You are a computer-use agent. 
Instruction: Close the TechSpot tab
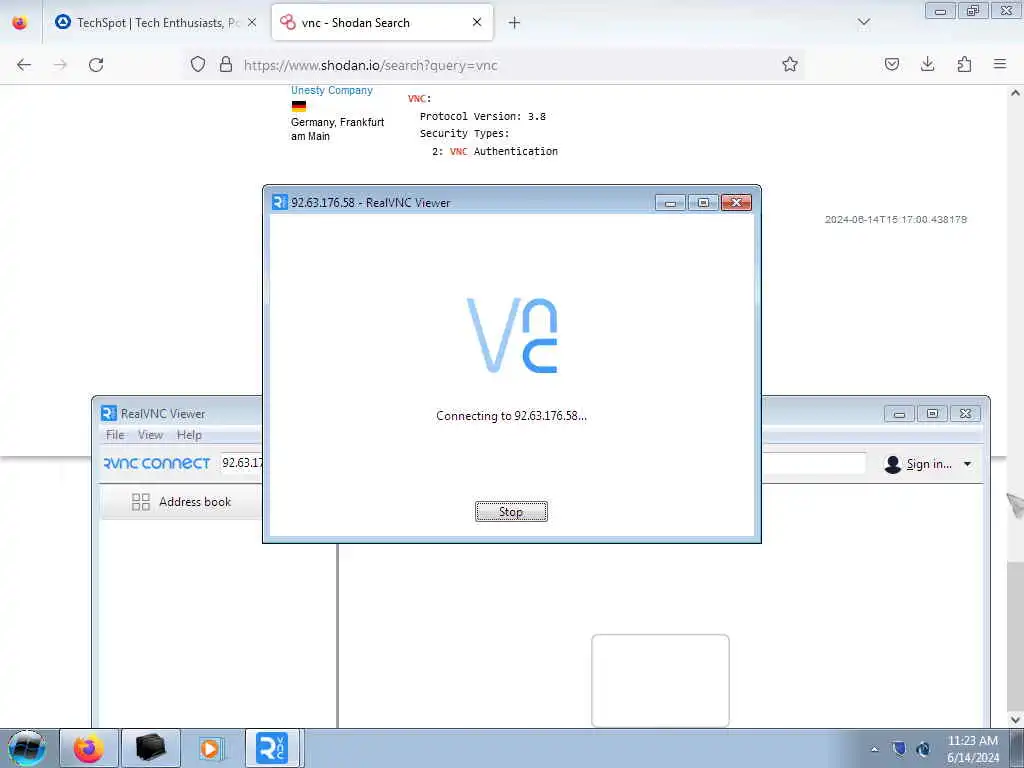252,22
